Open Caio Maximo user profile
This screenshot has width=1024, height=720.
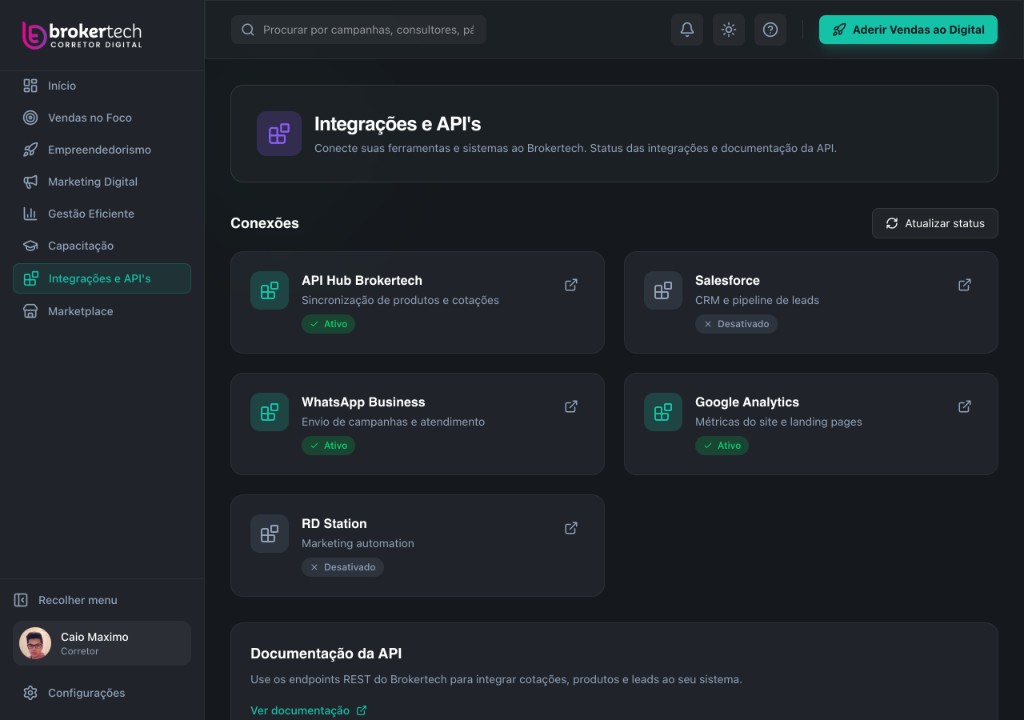[102, 643]
